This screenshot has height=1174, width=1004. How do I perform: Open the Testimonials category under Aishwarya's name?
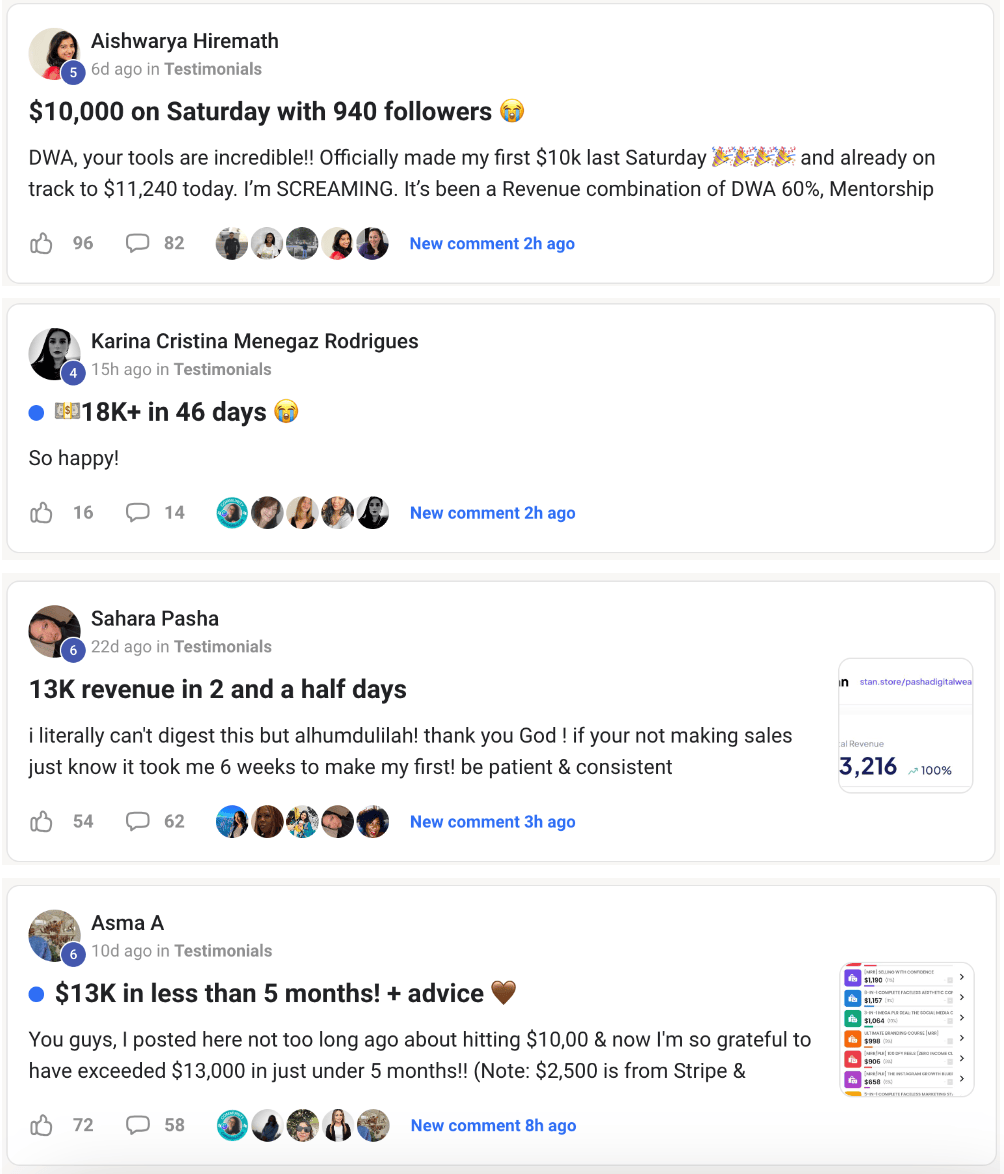tap(213, 69)
